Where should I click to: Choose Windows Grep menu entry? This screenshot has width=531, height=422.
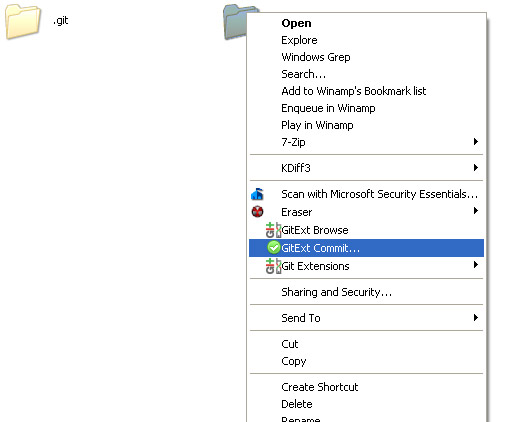(366, 57)
